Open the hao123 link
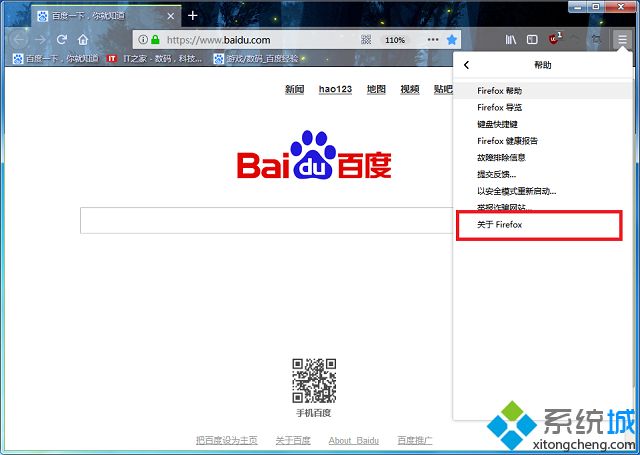The image size is (640, 455). pyautogui.click(x=335, y=89)
